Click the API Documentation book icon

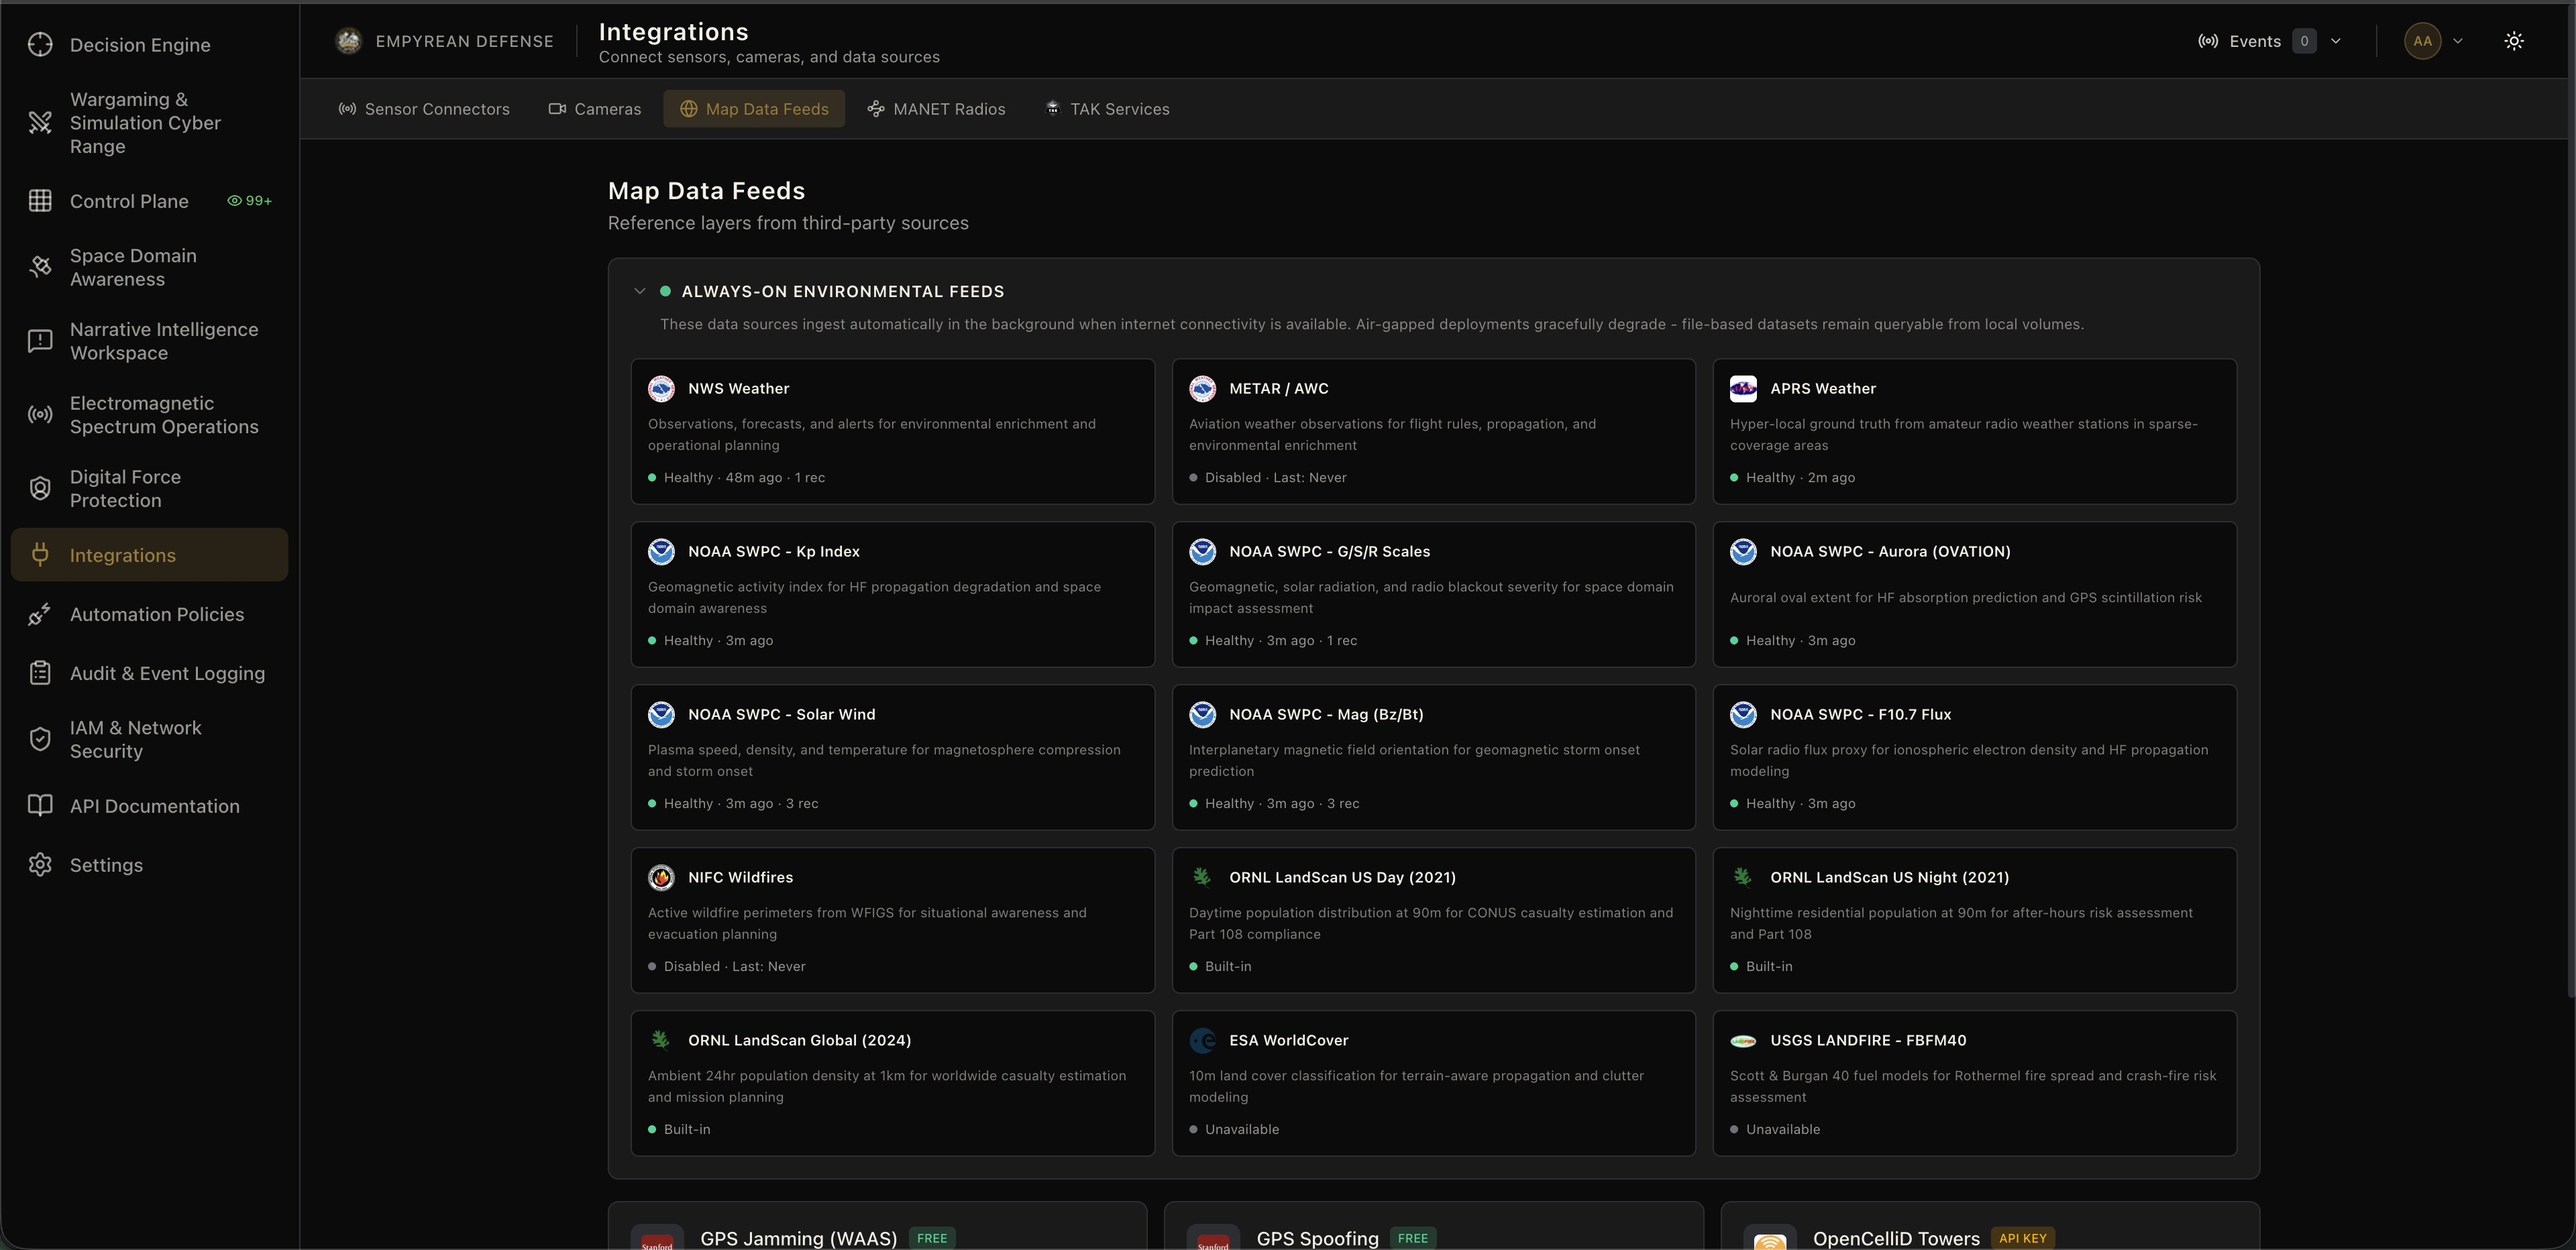[x=40, y=806]
